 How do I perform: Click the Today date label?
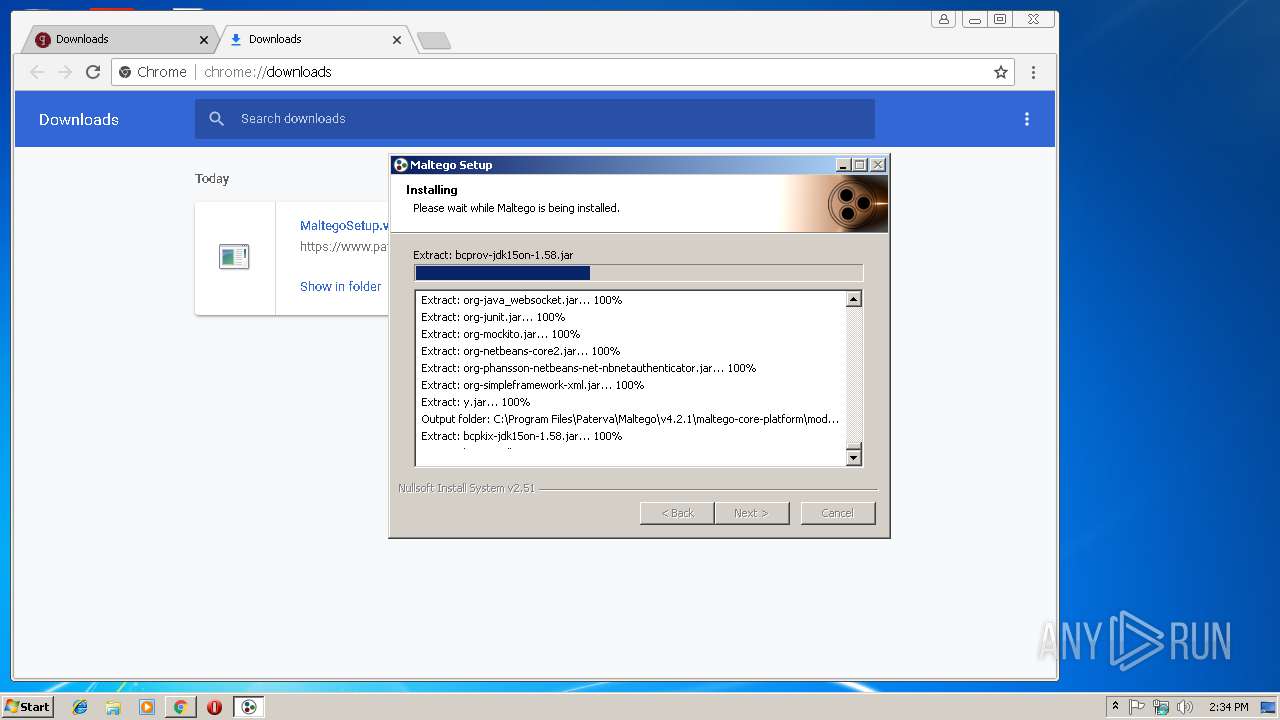click(212, 179)
